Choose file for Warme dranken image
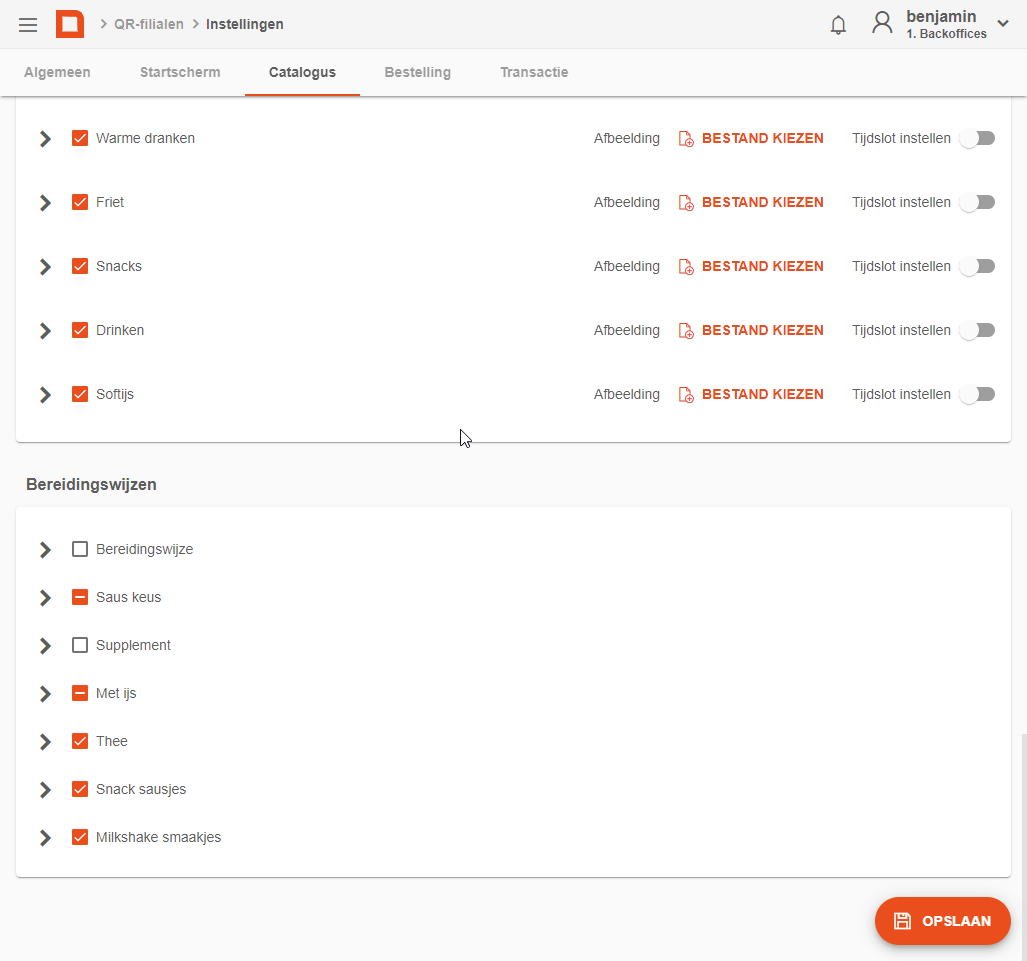The image size is (1027, 961). (x=762, y=138)
